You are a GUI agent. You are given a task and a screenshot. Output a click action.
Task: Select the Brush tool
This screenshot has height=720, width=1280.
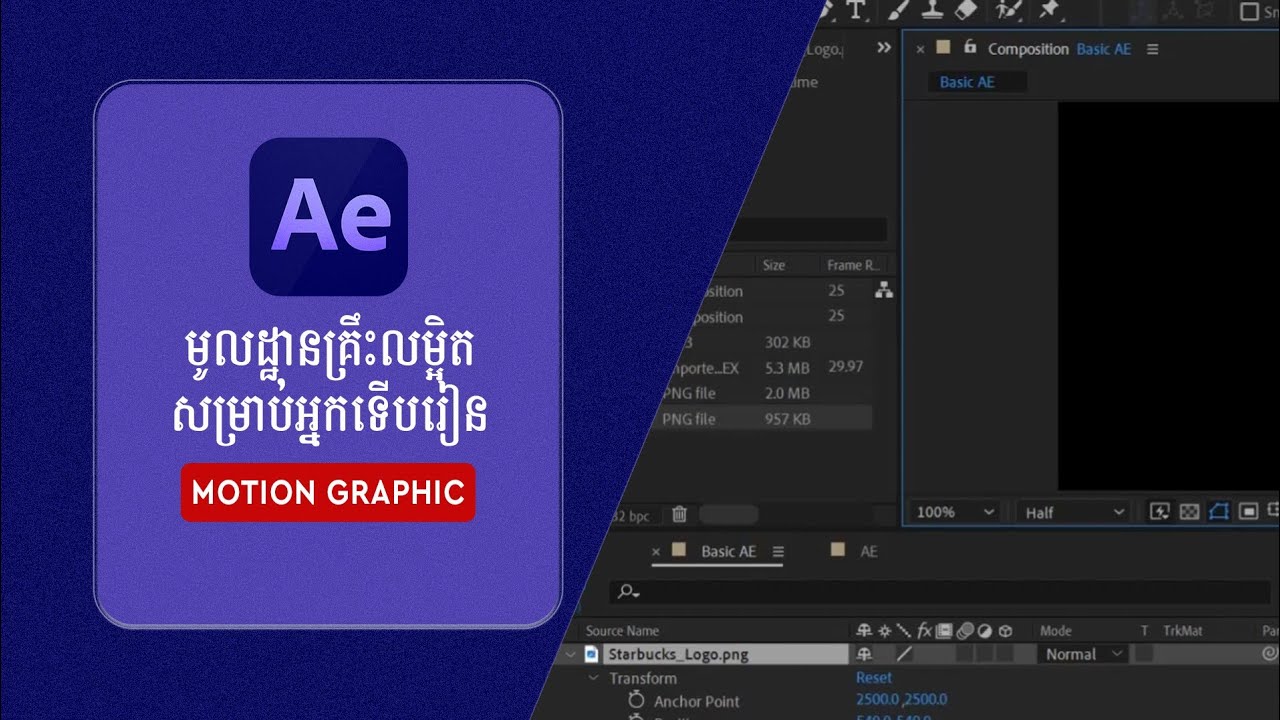click(x=897, y=10)
